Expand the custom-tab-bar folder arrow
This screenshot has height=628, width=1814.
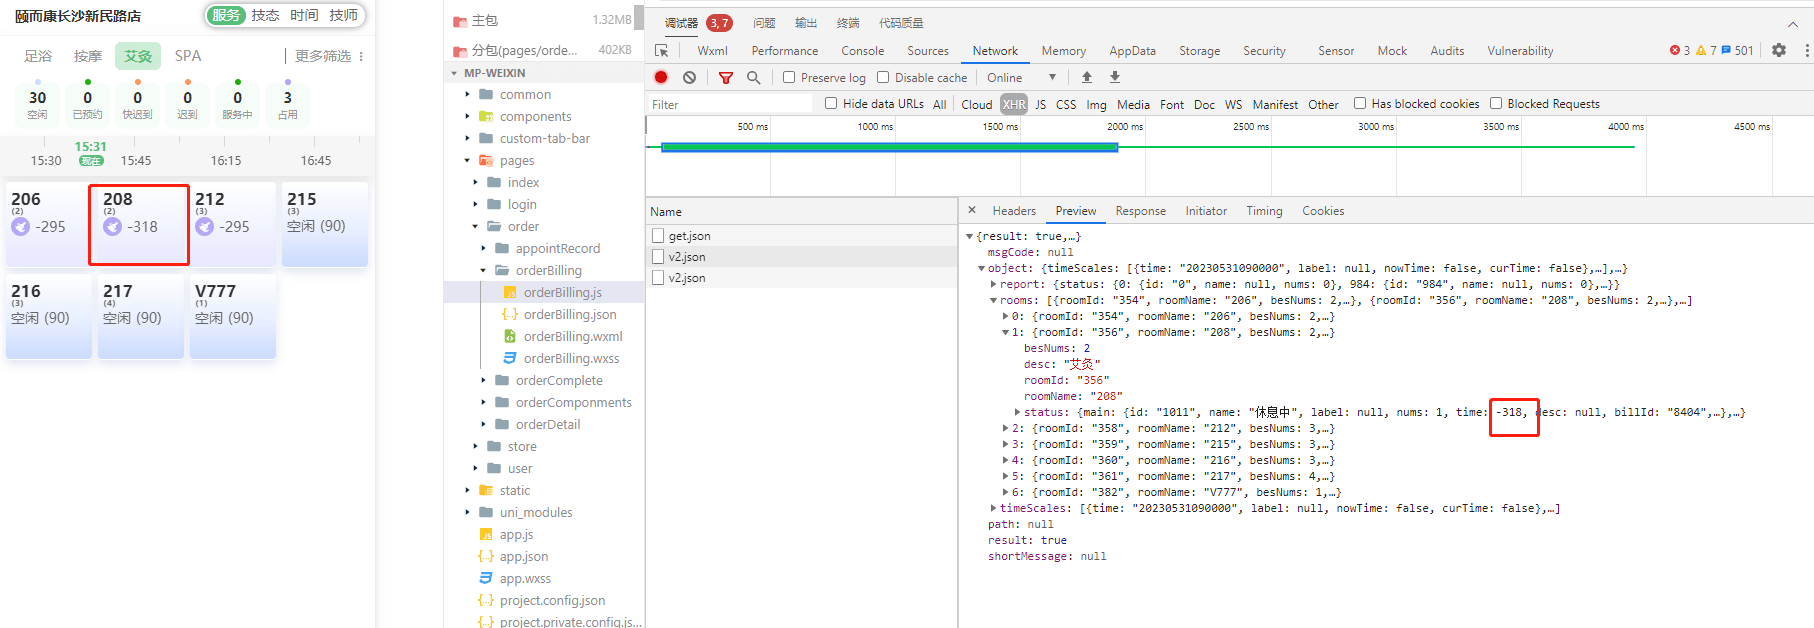pos(467,138)
